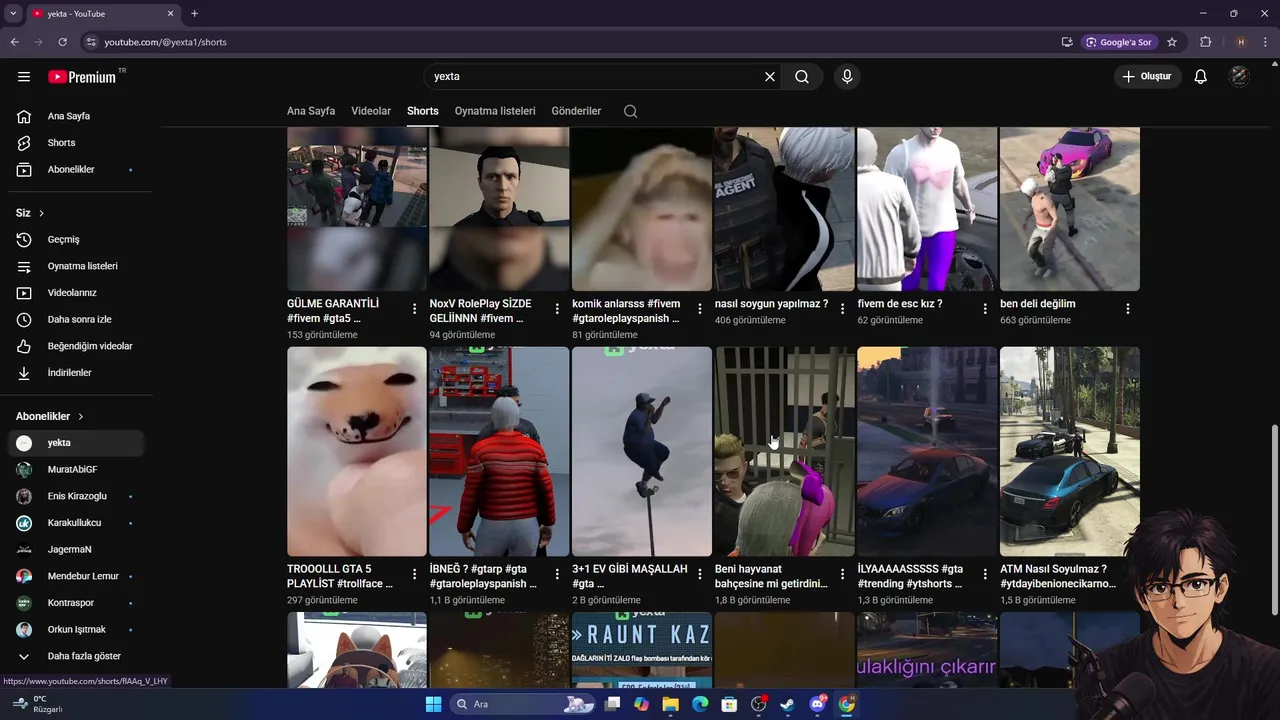This screenshot has width=1280, height=720.
Task: Install app icon in address bar
Action: pos(1067,42)
